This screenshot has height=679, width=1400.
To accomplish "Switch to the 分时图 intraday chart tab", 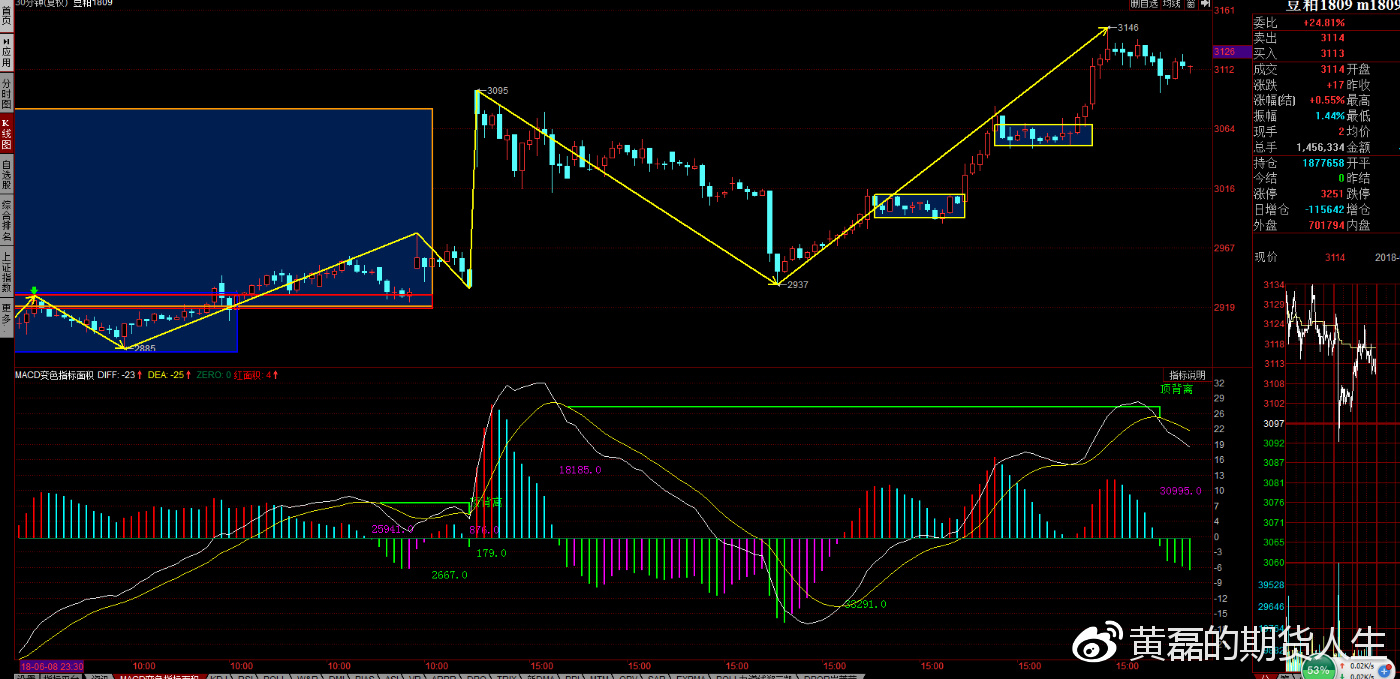I will pos(6,93).
